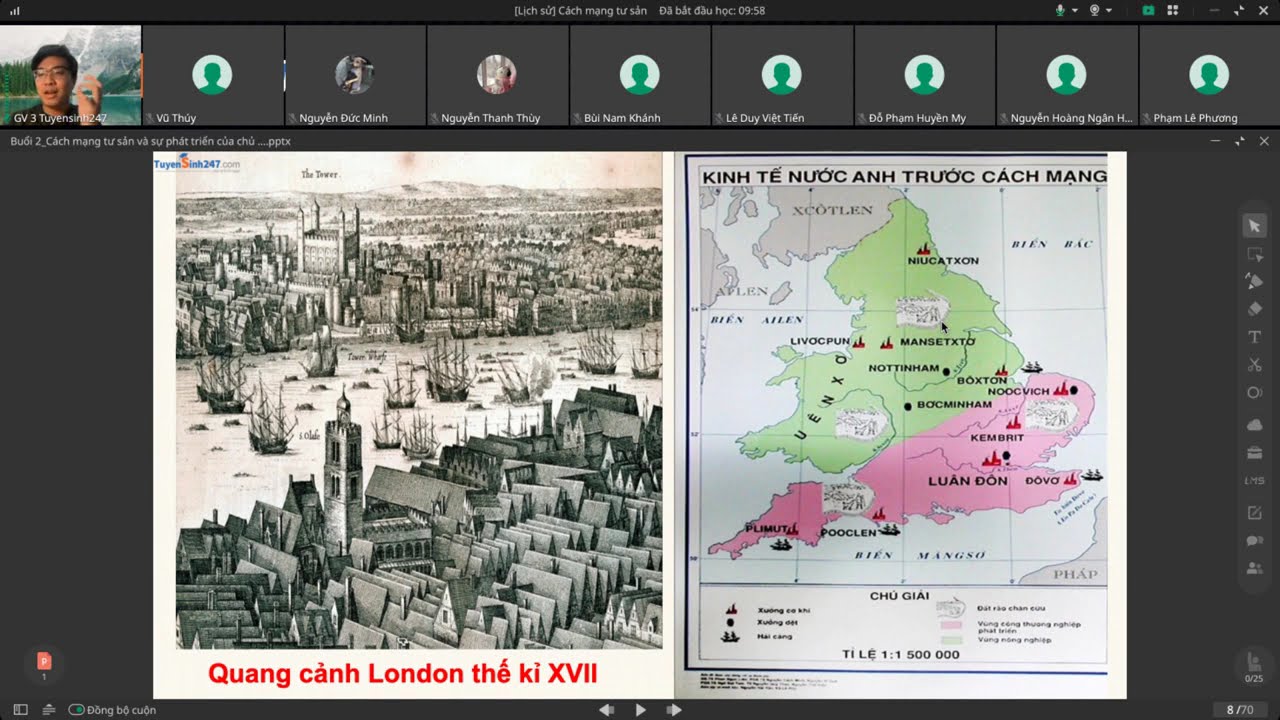1280x720 pixels.
Task: Open the participants list icon
Action: click(1254, 568)
